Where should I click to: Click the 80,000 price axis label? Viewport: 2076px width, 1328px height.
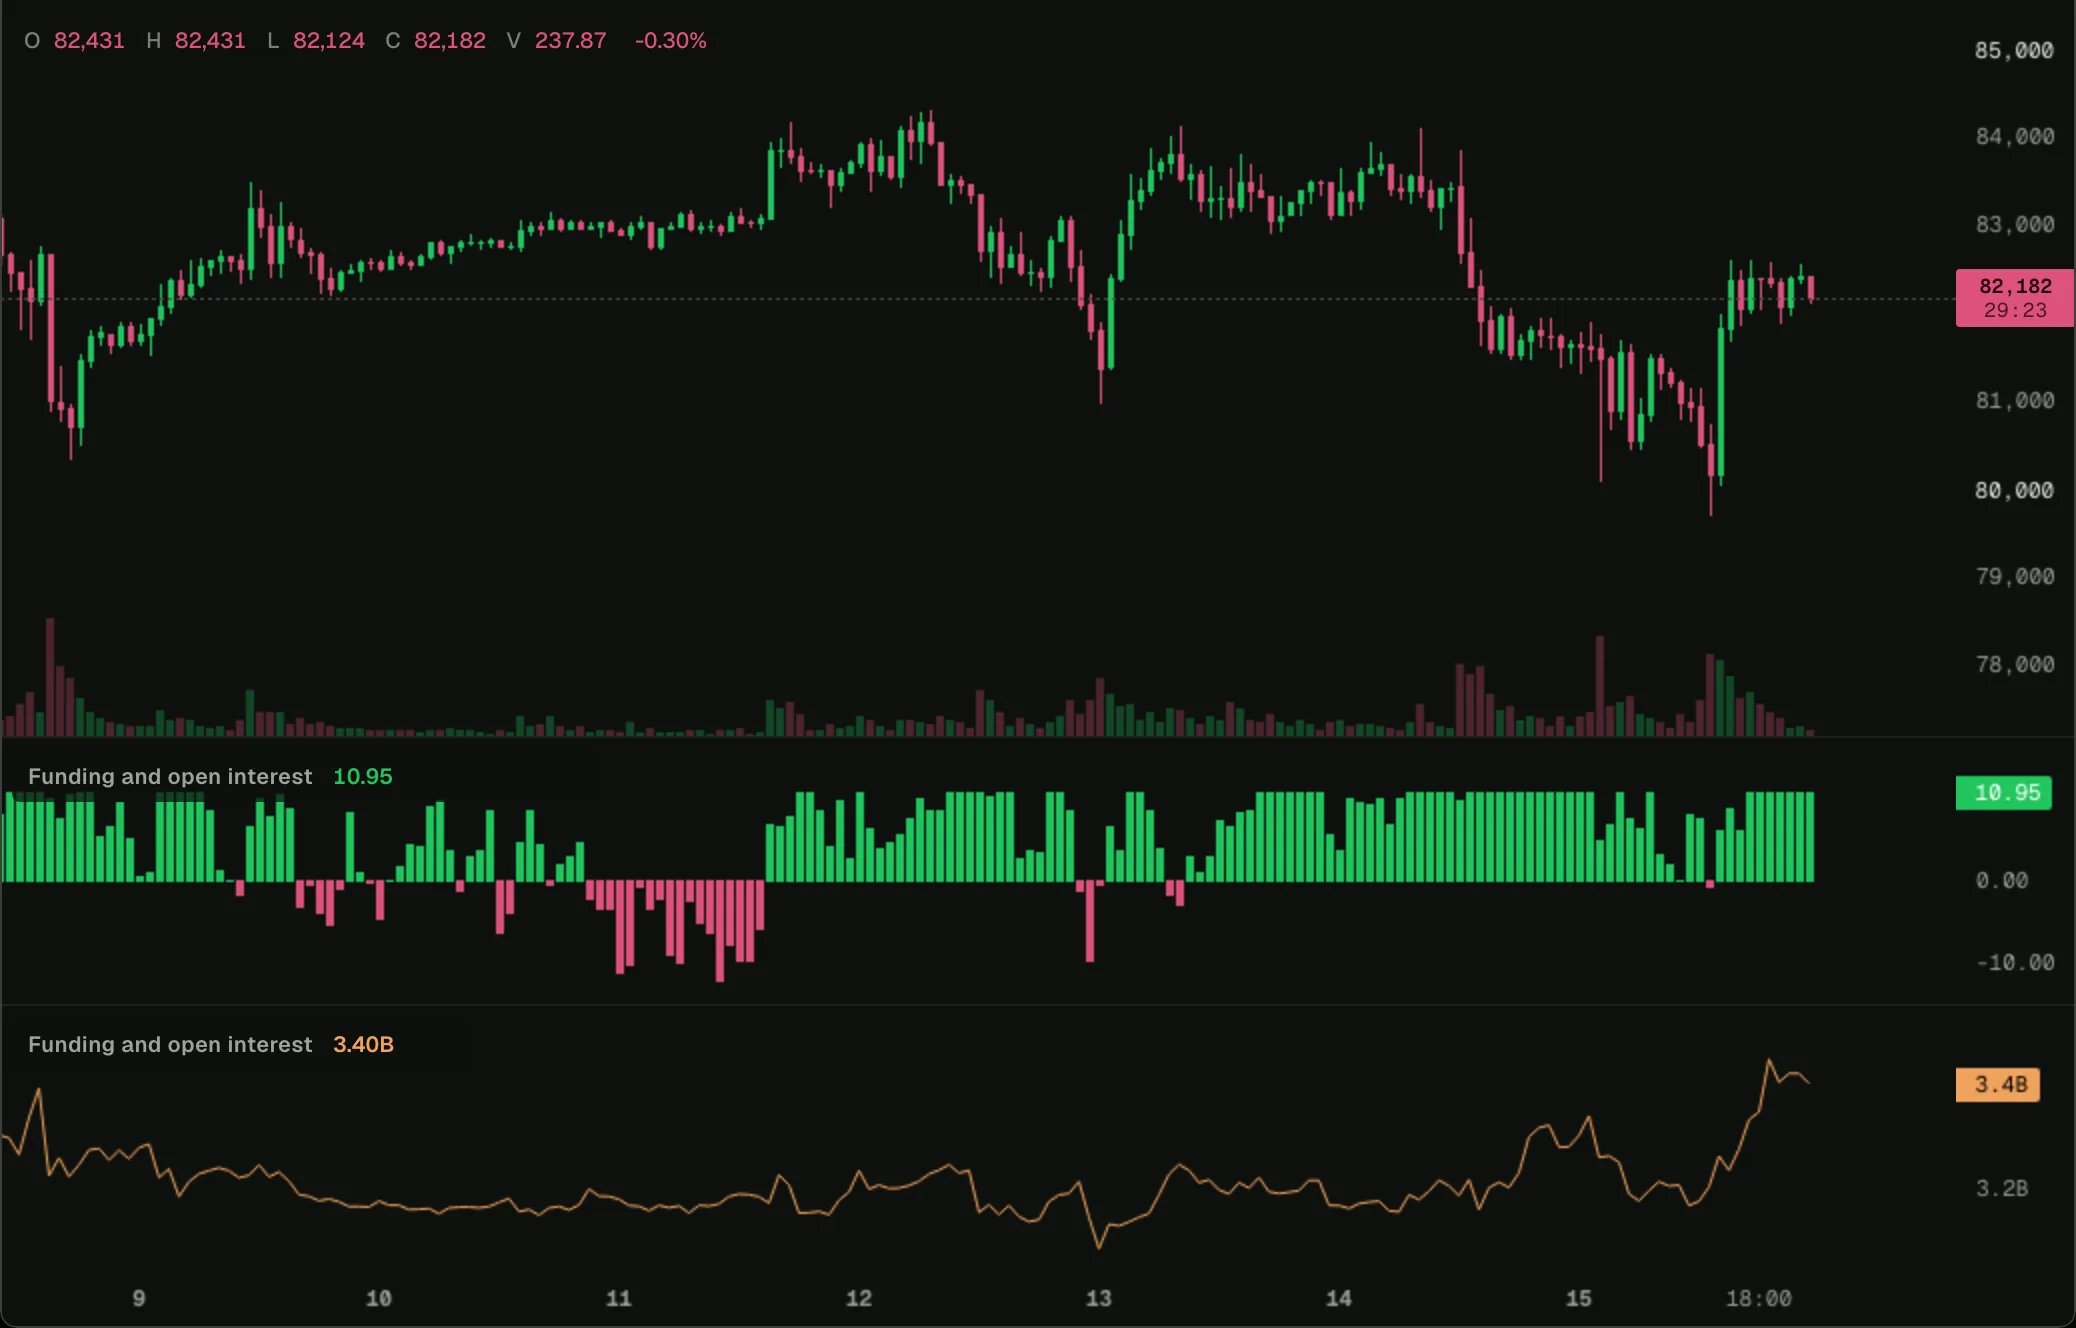2013,491
